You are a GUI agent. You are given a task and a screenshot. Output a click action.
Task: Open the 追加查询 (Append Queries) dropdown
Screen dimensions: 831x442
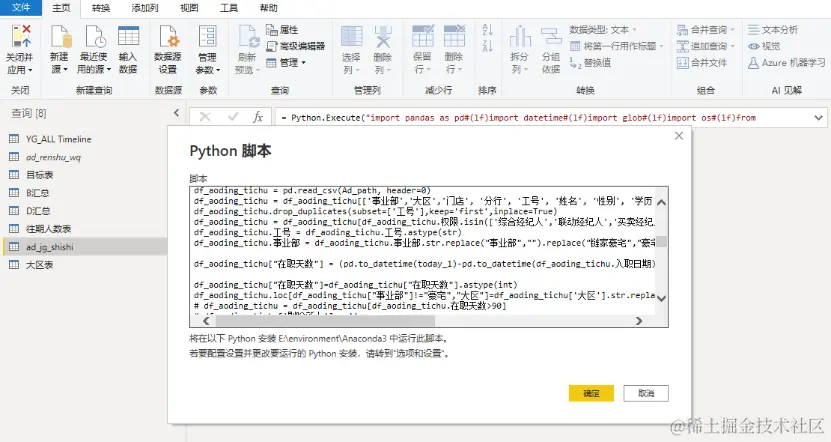tap(706, 46)
